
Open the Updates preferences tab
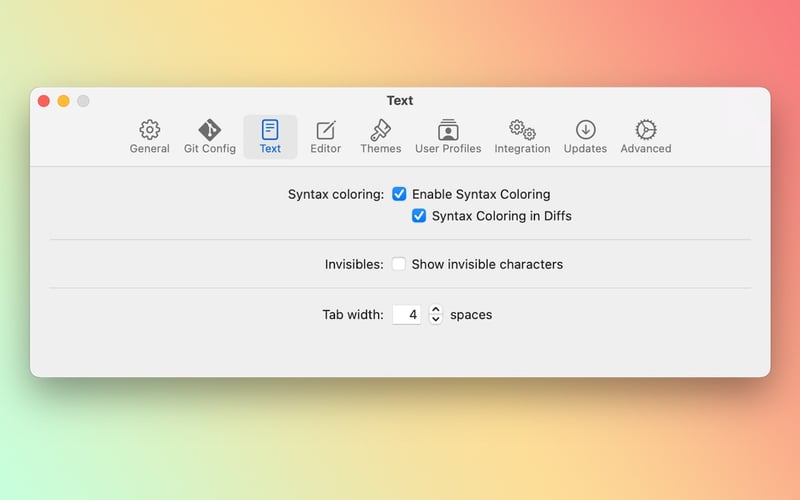pos(585,137)
